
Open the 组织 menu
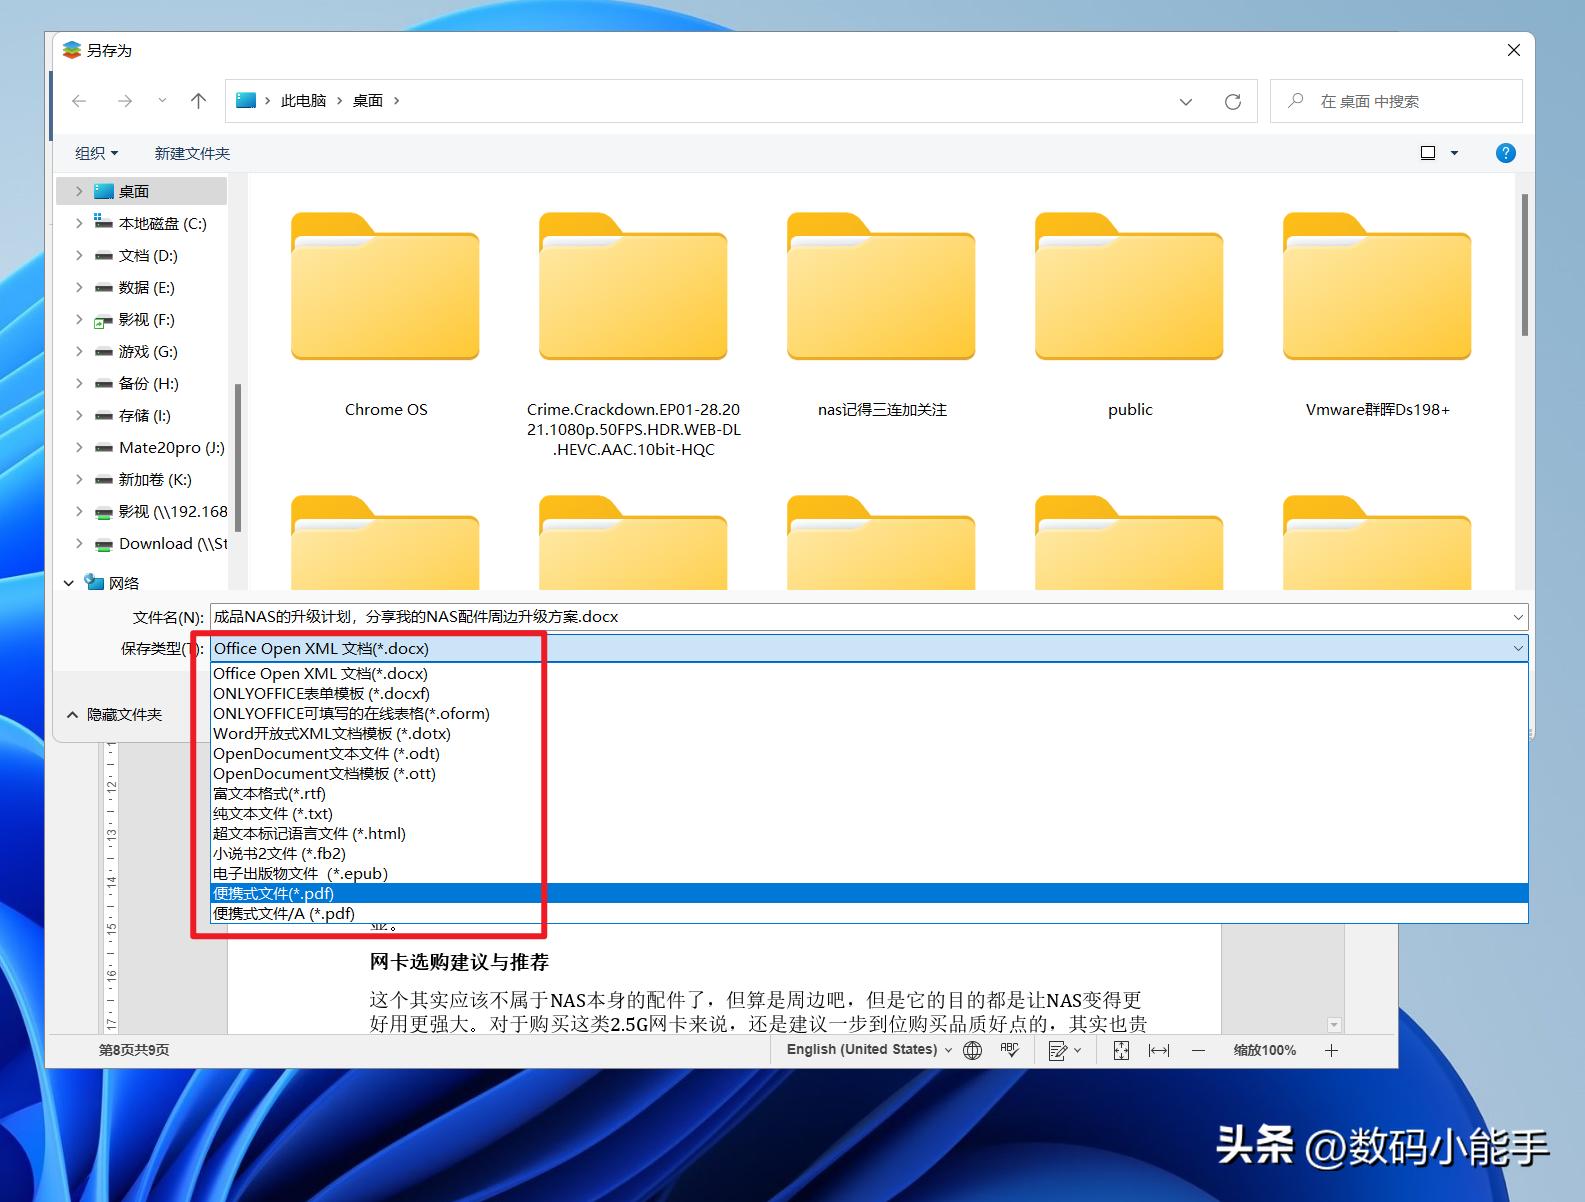click(x=96, y=153)
